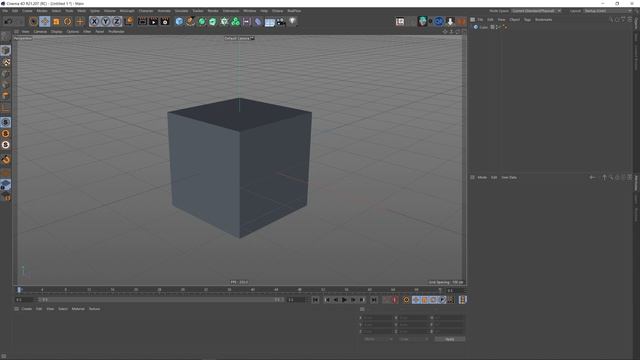Click the Spline Pen tool icon
The width and height of the screenshot is (640, 360).
tap(191, 21)
